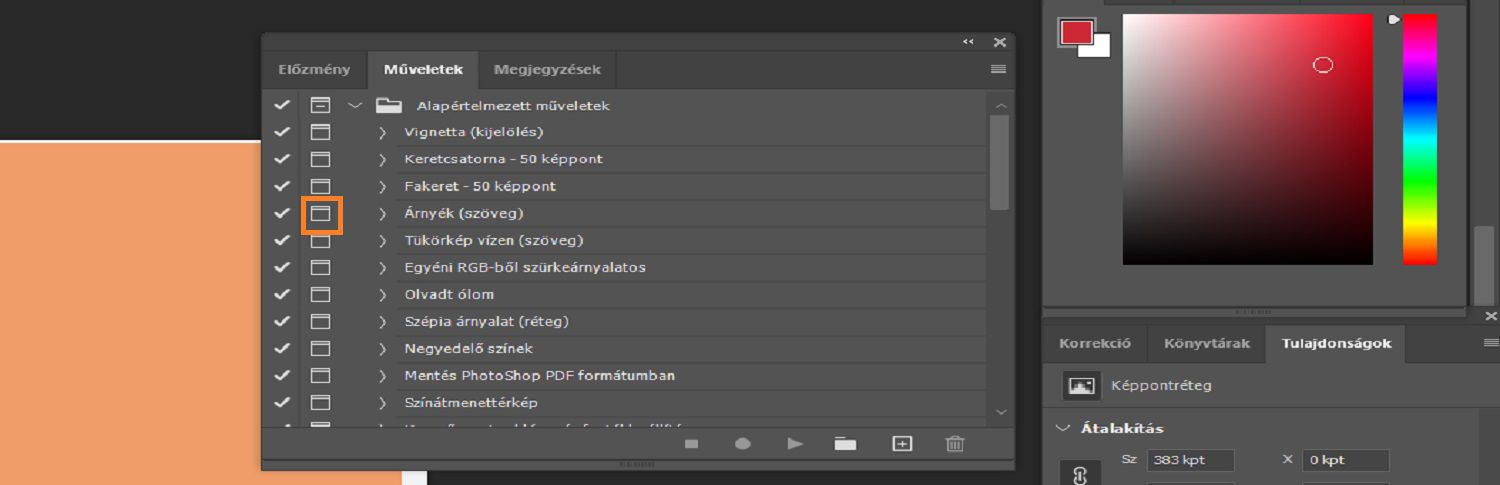
Task: Toggle the width-height link chain icon
Action: point(1079,476)
